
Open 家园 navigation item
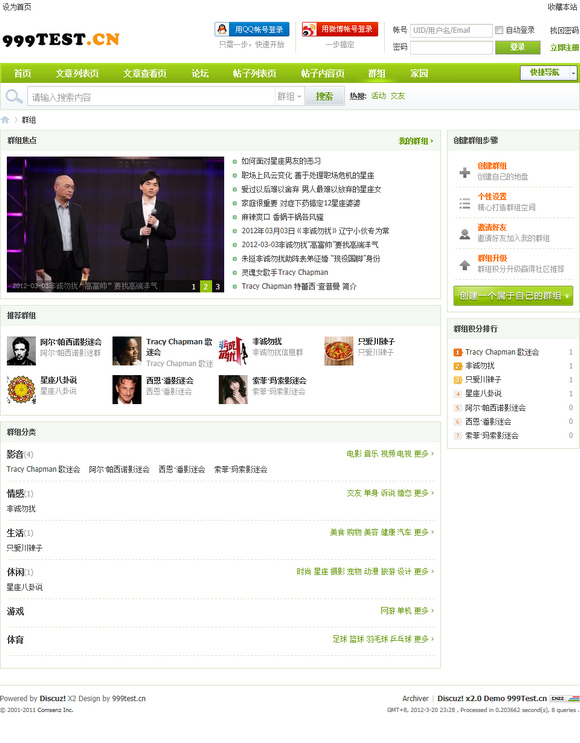(x=419, y=73)
